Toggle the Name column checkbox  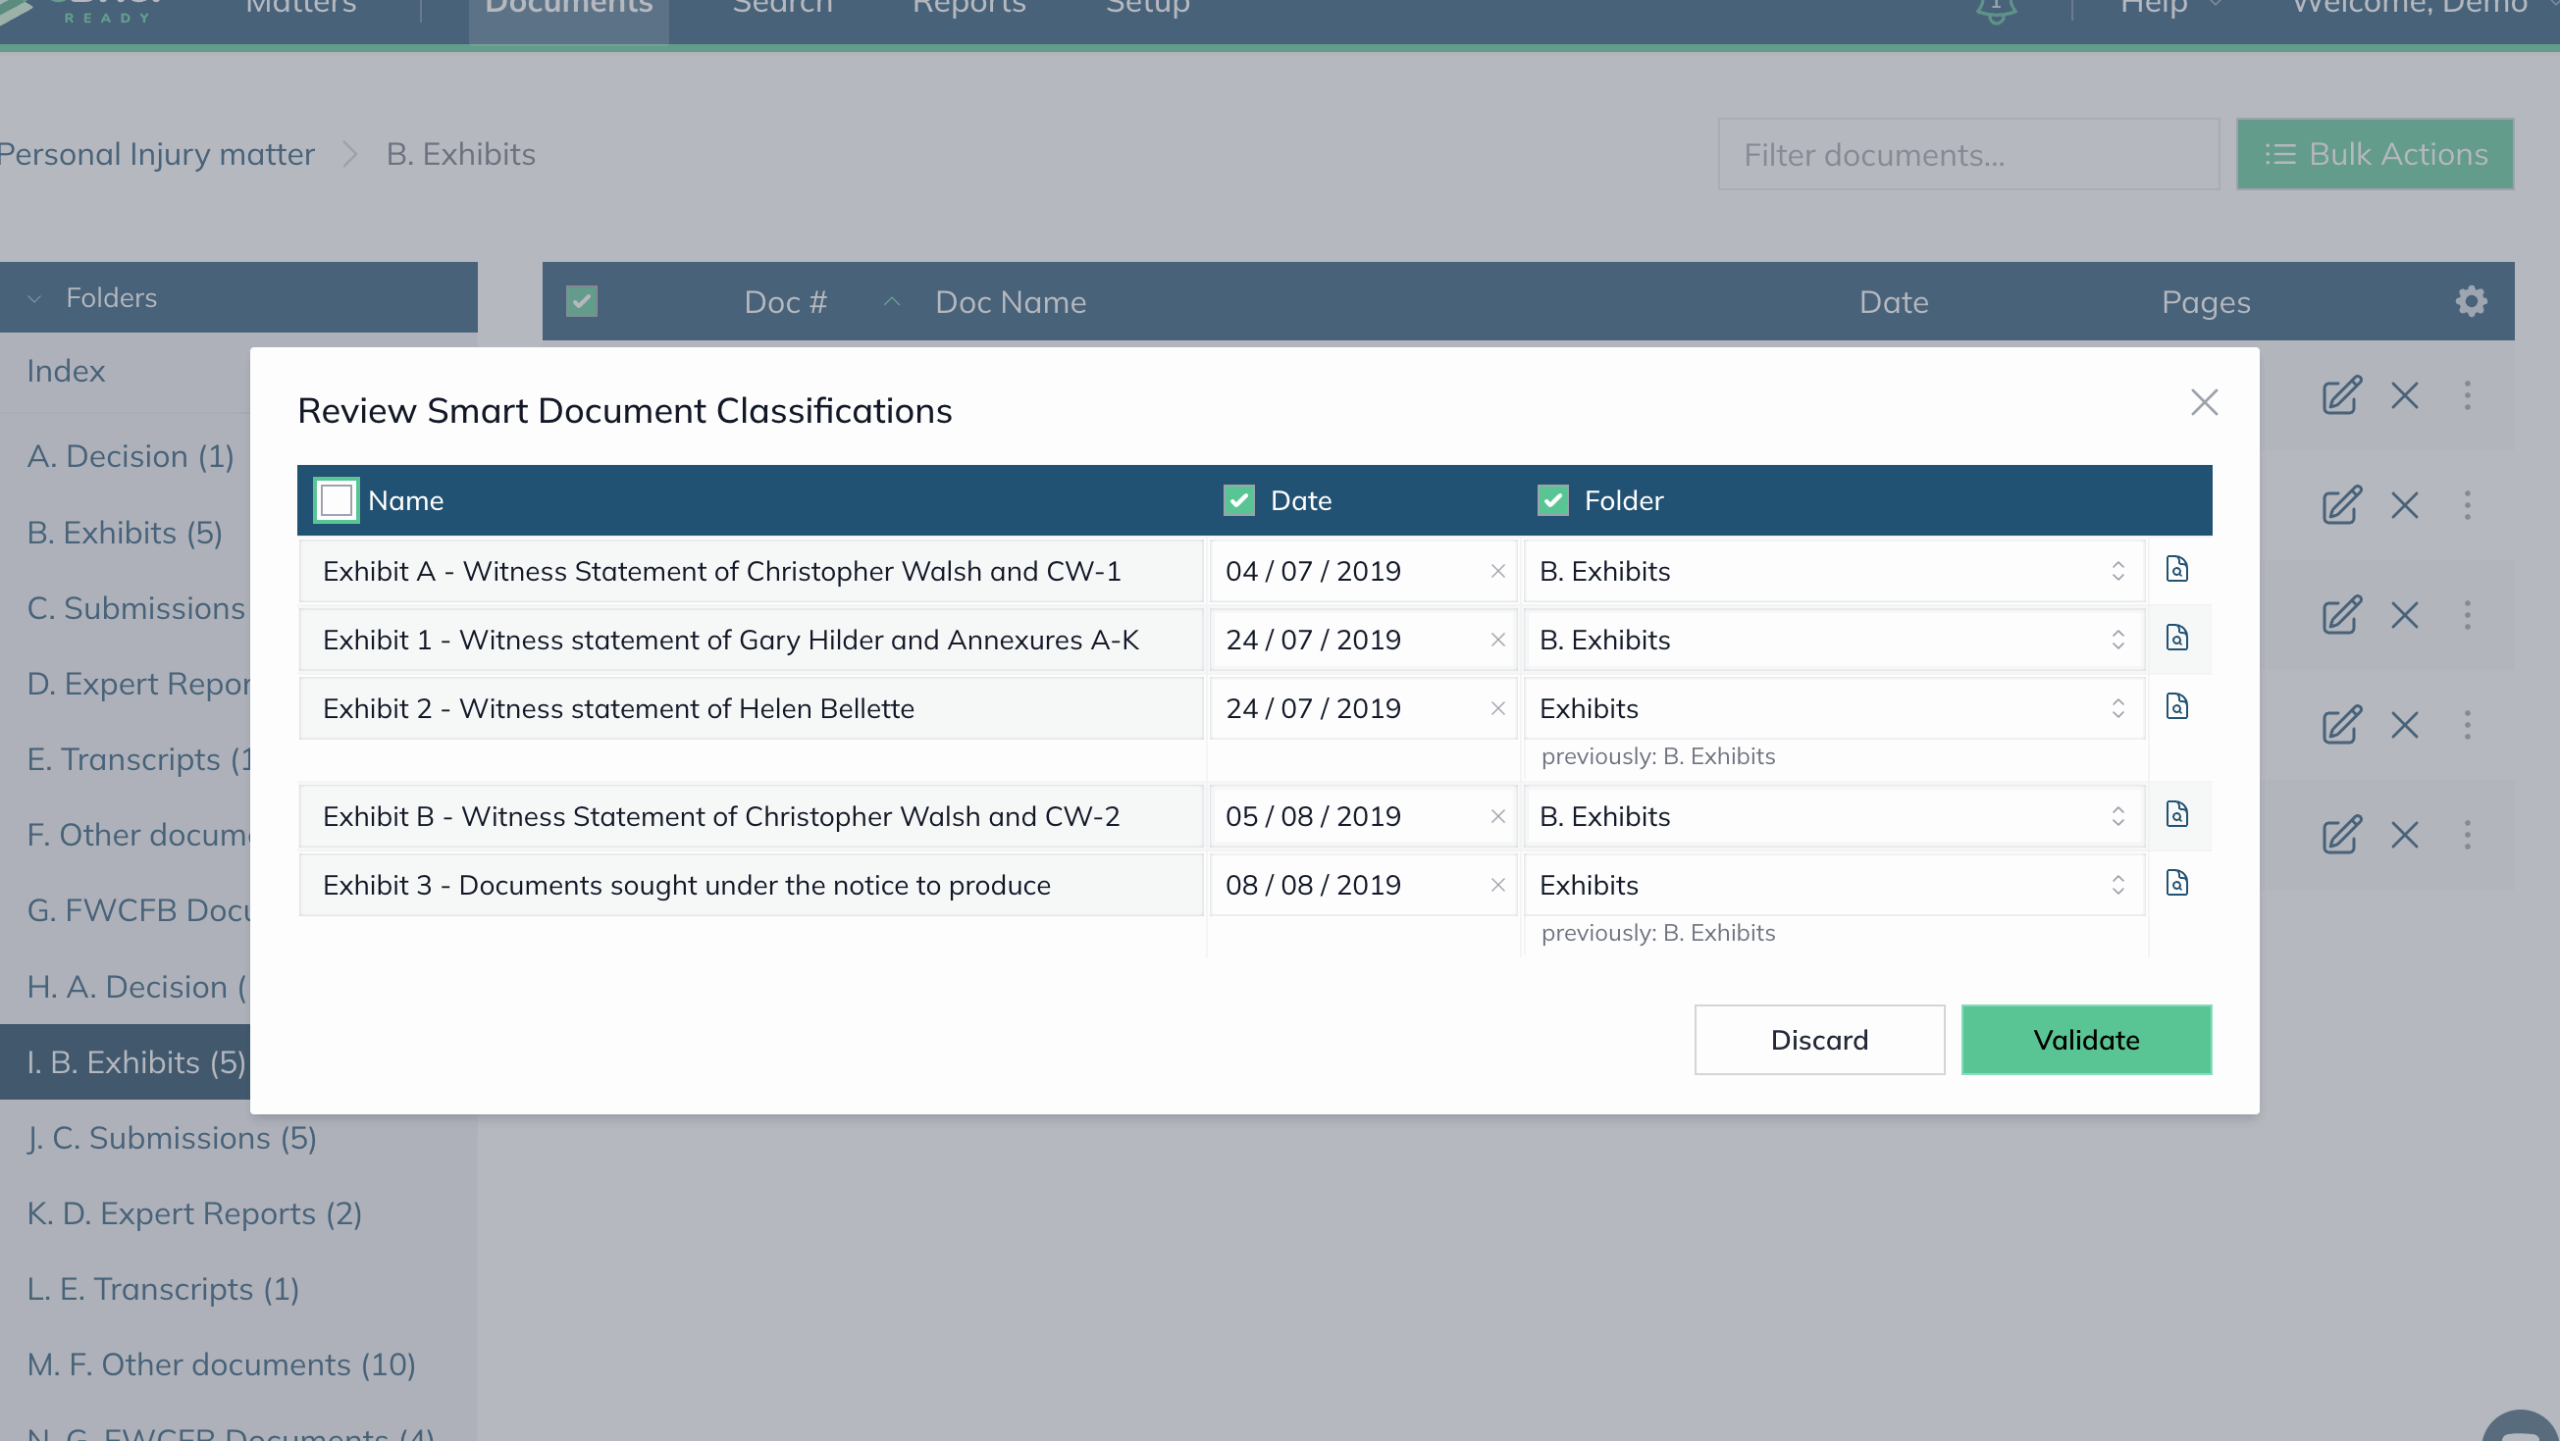tap(336, 500)
